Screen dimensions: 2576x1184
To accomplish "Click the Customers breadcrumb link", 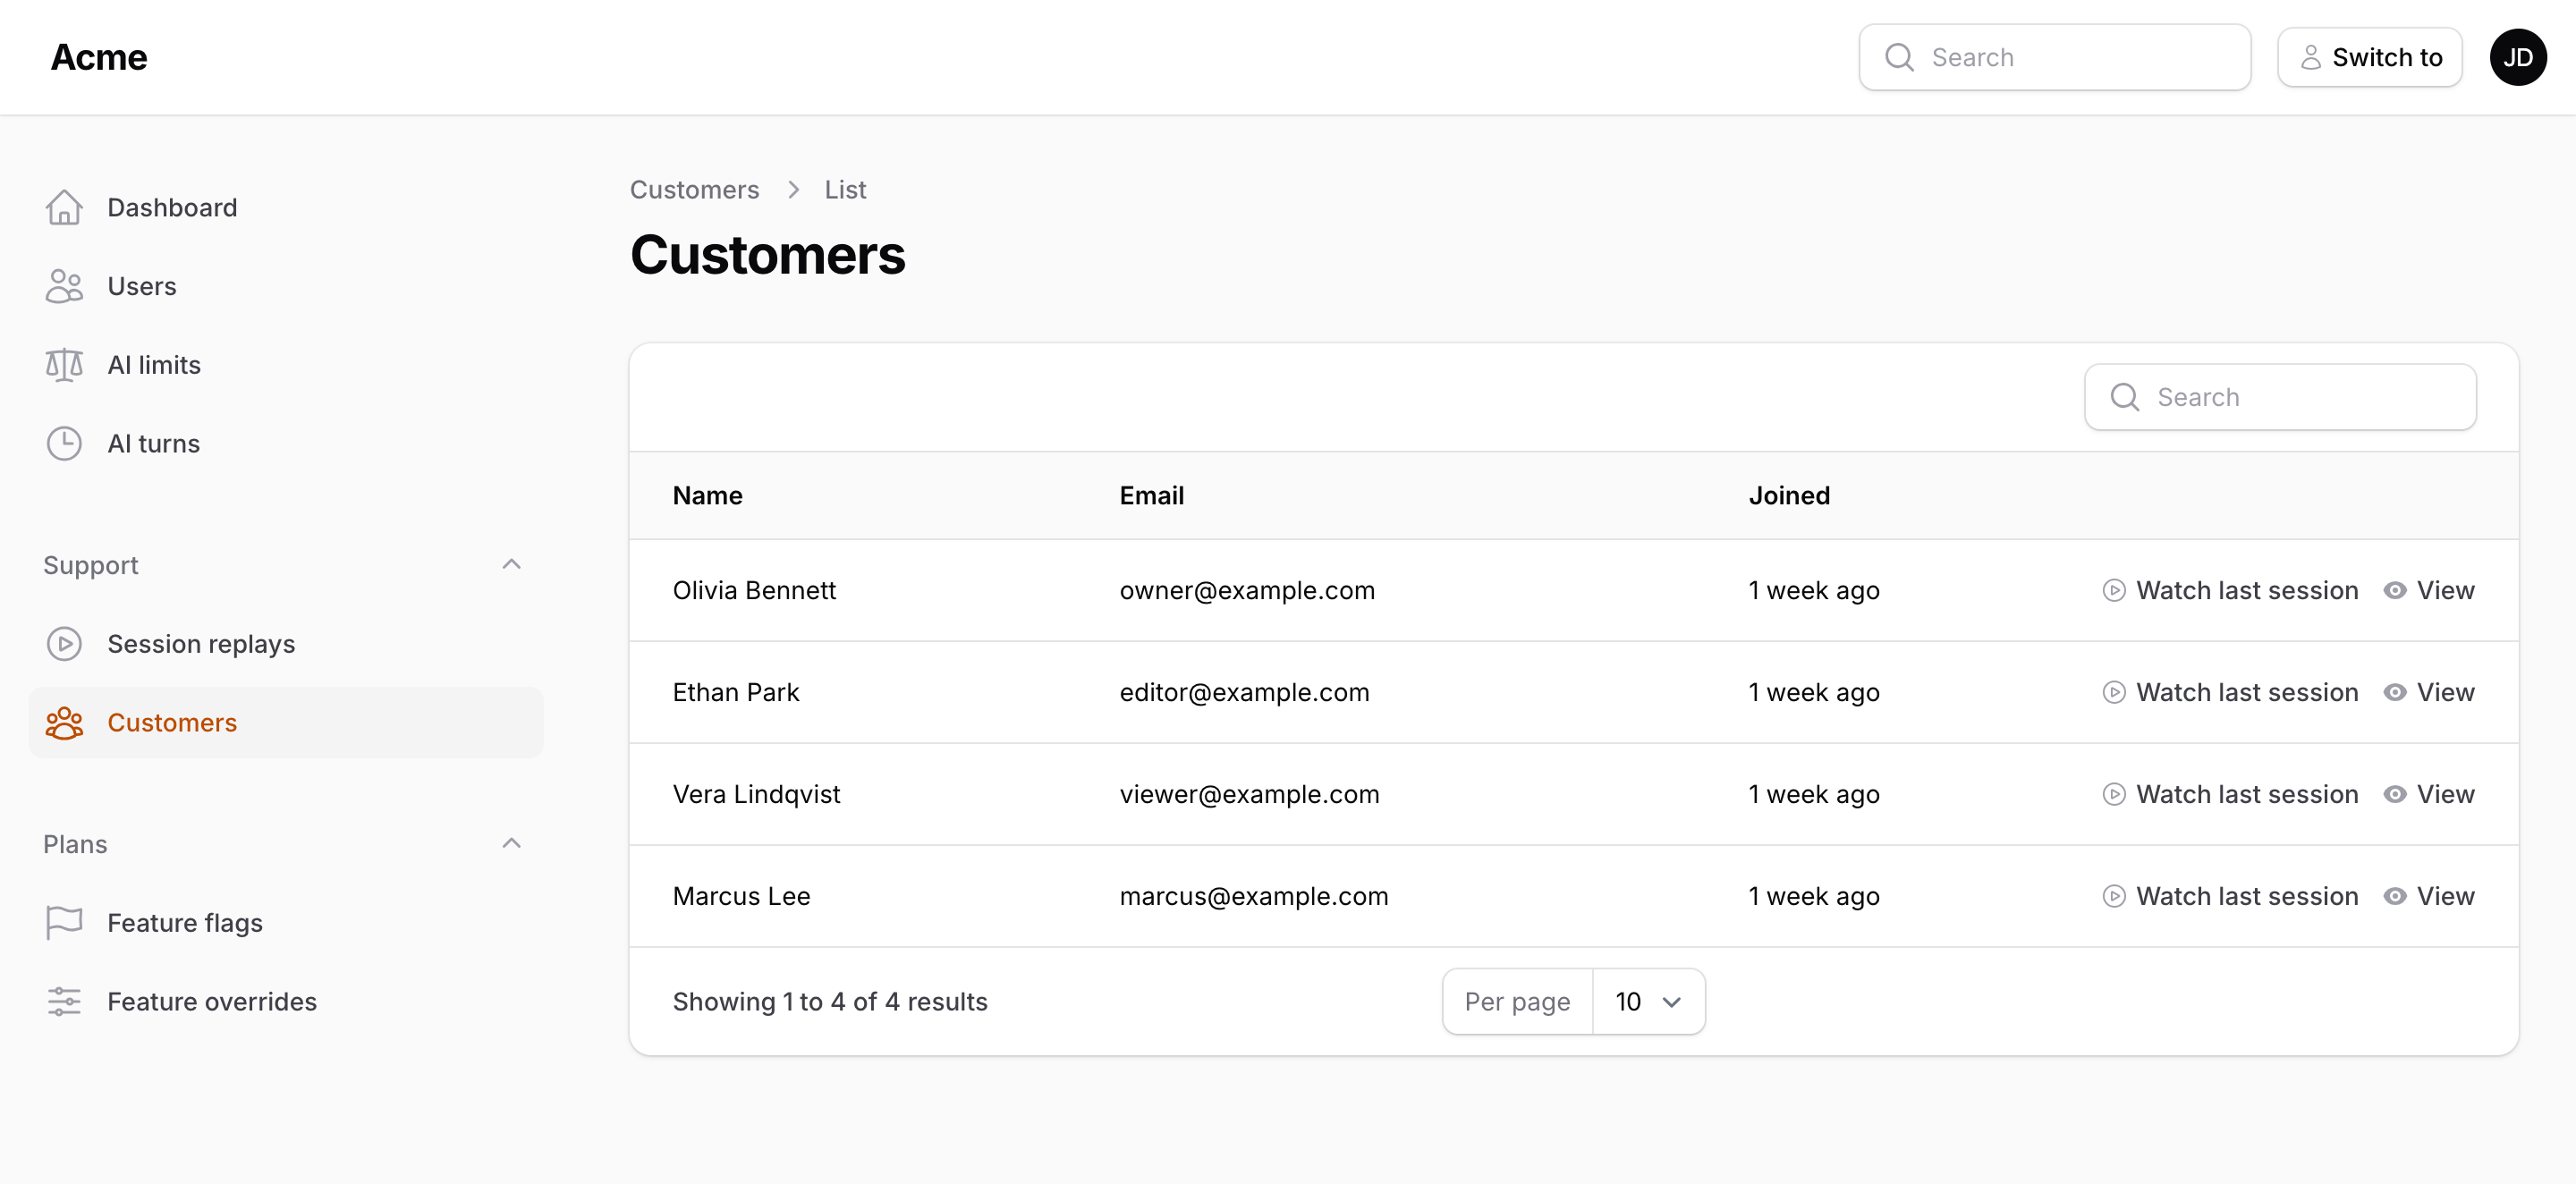I will coord(694,189).
